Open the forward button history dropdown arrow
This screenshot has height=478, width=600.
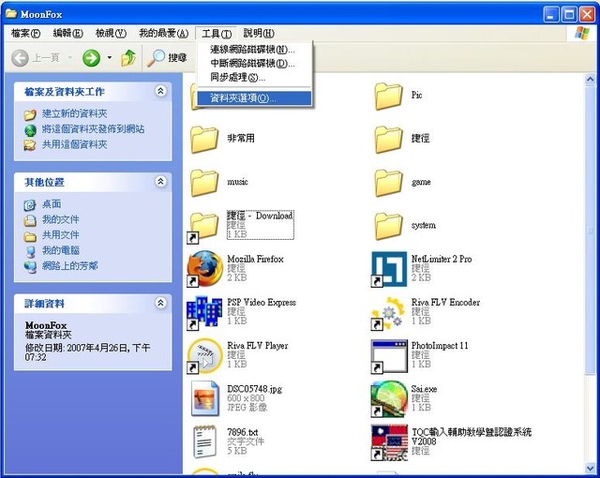tap(109, 58)
